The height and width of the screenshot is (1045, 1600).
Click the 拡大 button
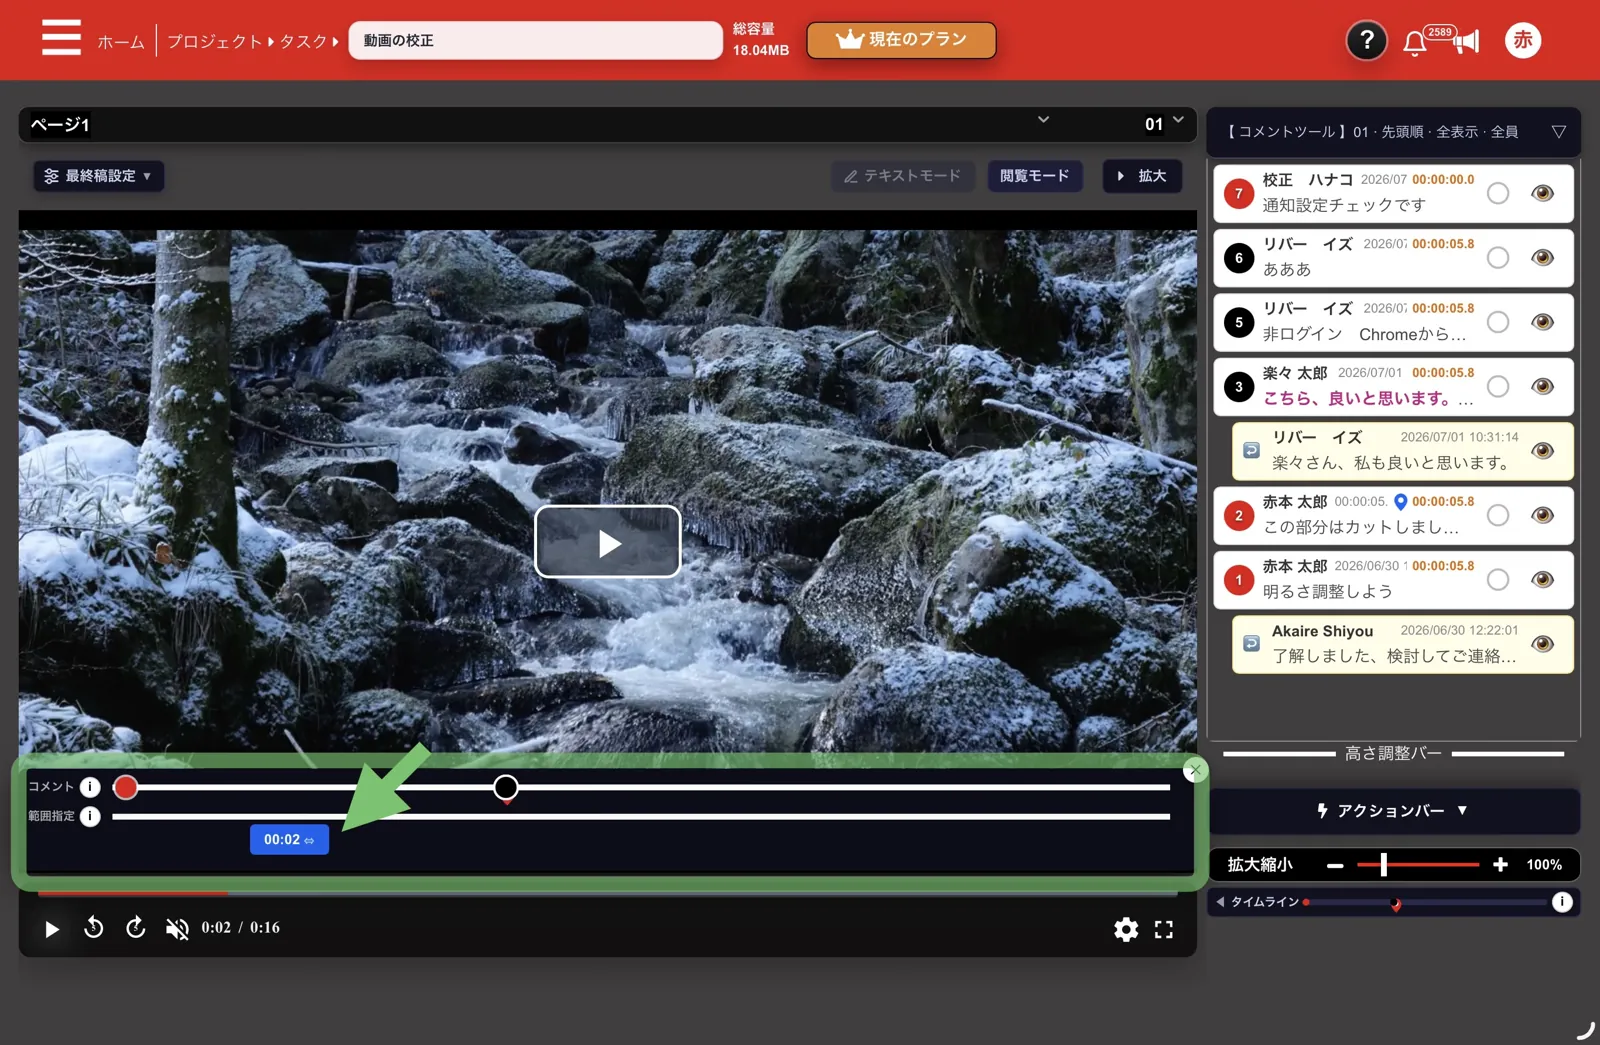(x=1142, y=176)
